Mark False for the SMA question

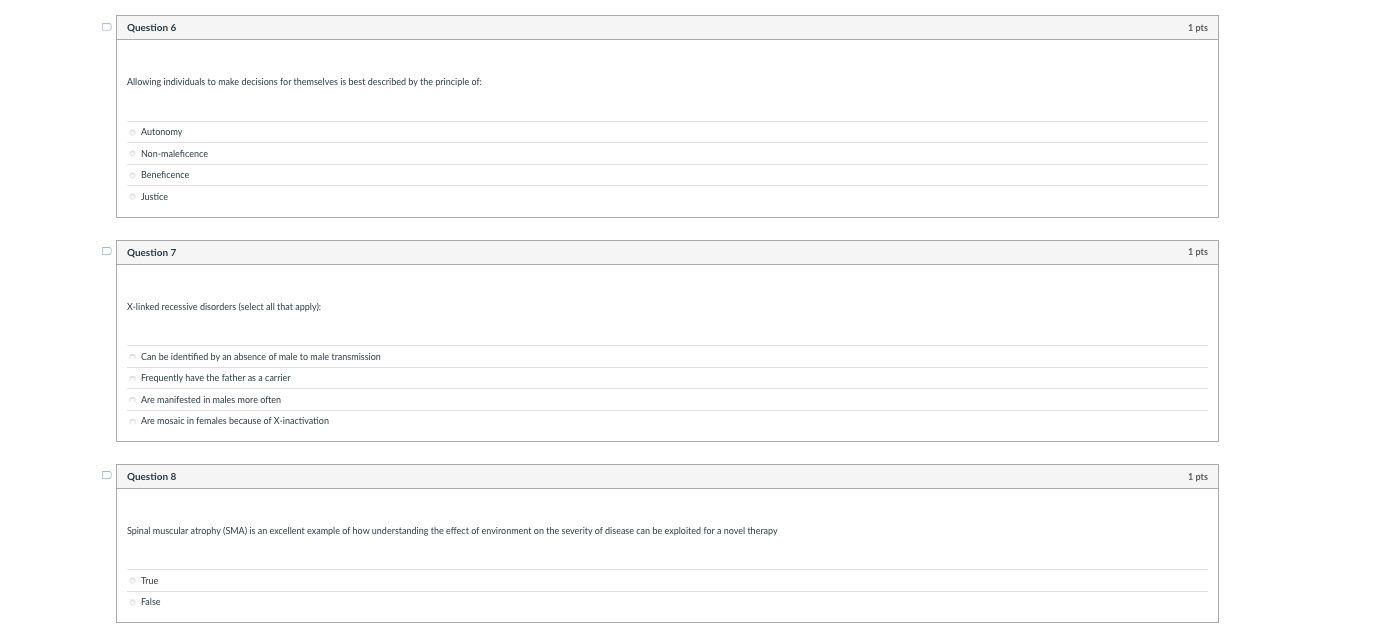(132, 602)
